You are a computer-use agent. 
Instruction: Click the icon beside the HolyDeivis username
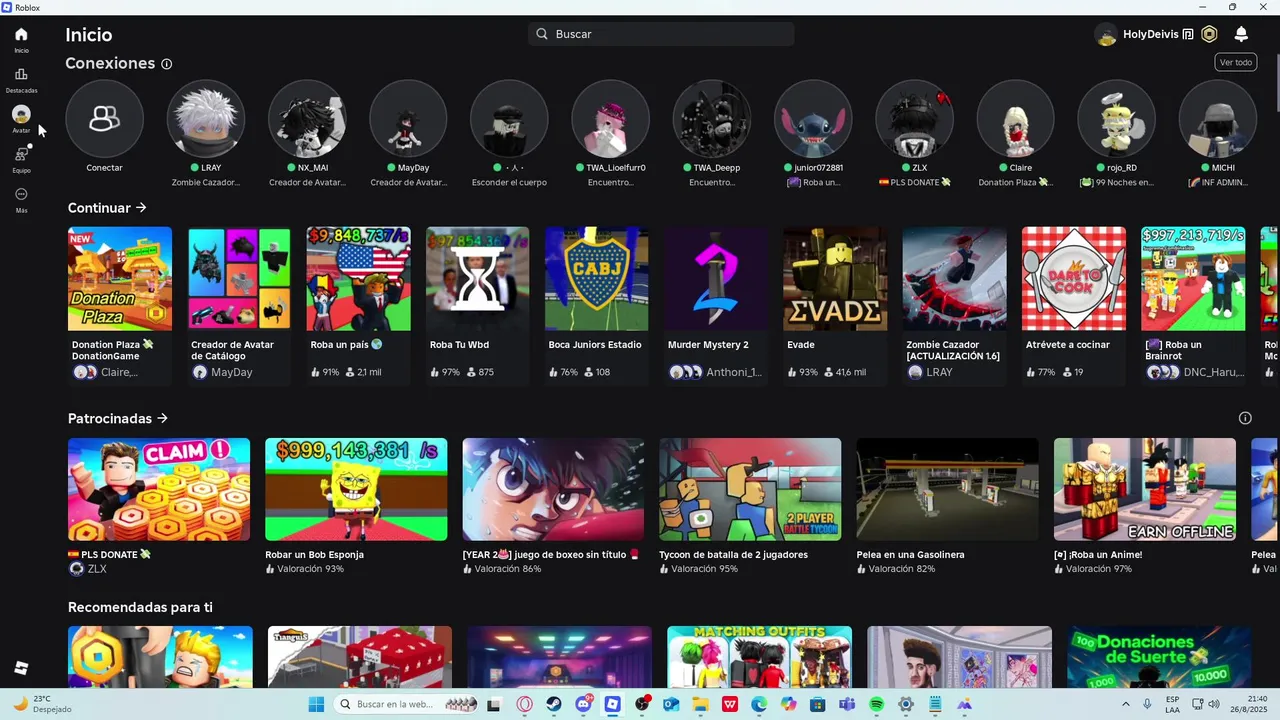(x=1188, y=34)
